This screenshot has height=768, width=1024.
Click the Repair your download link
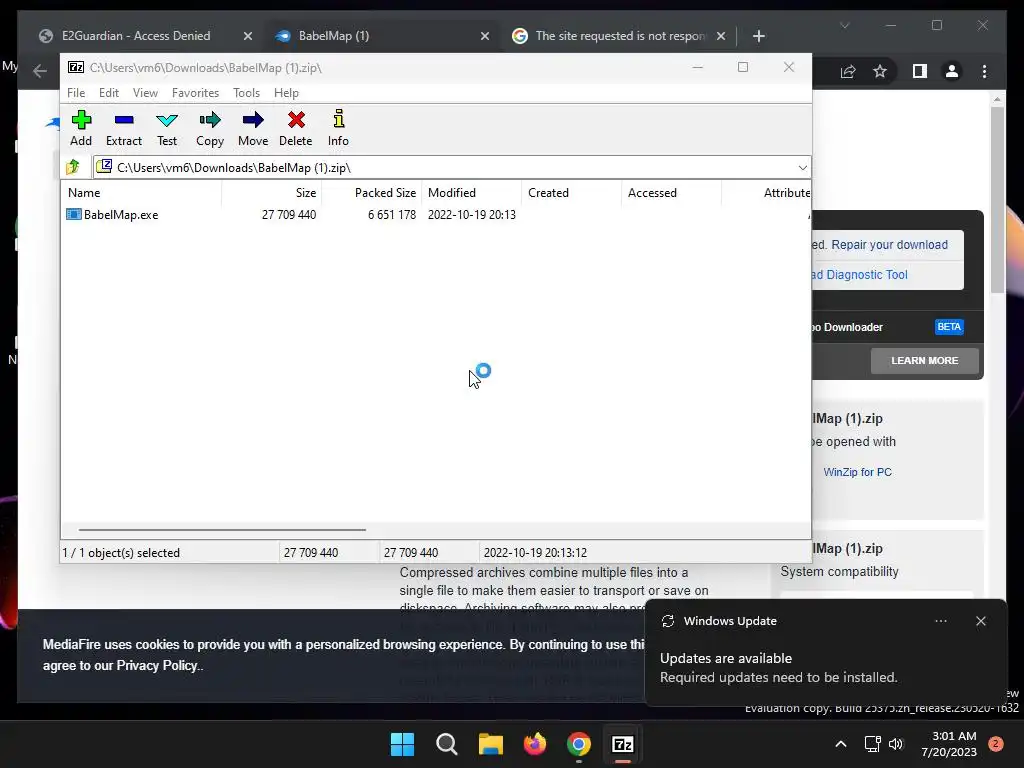(x=889, y=245)
